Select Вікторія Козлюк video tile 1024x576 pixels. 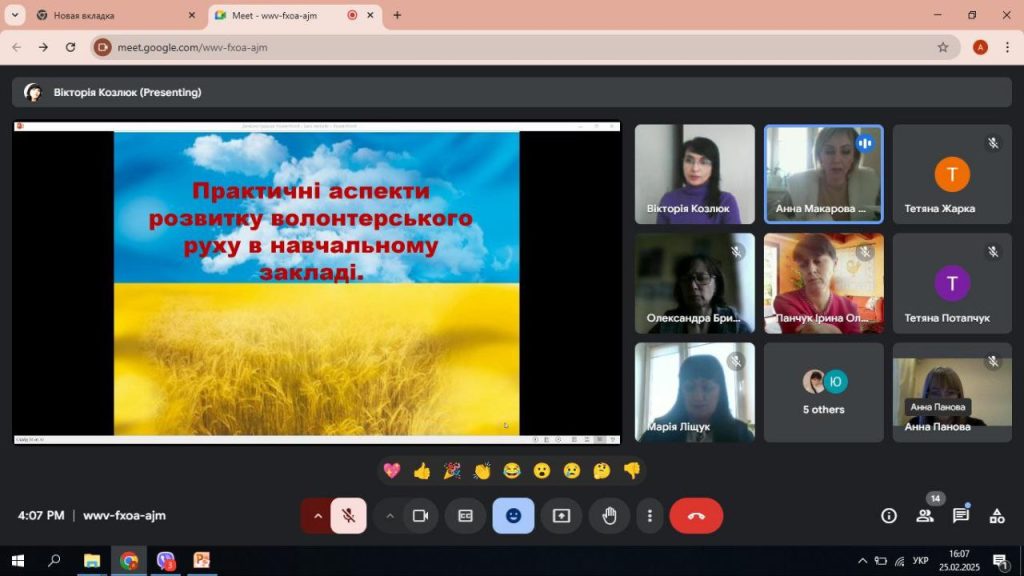(694, 173)
